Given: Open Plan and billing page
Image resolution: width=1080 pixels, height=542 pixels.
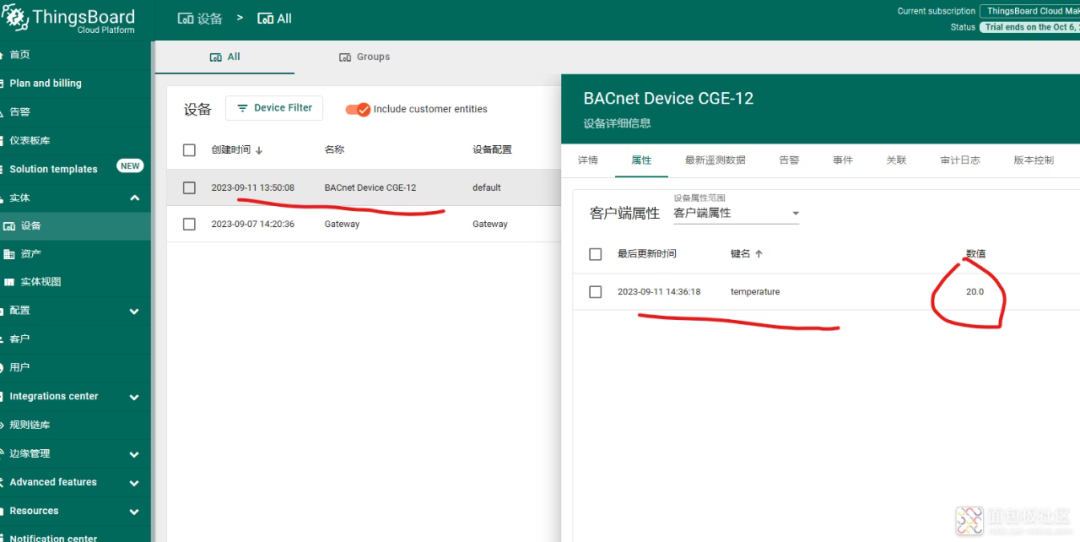Looking at the screenshot, I should (x=46, y=83).
